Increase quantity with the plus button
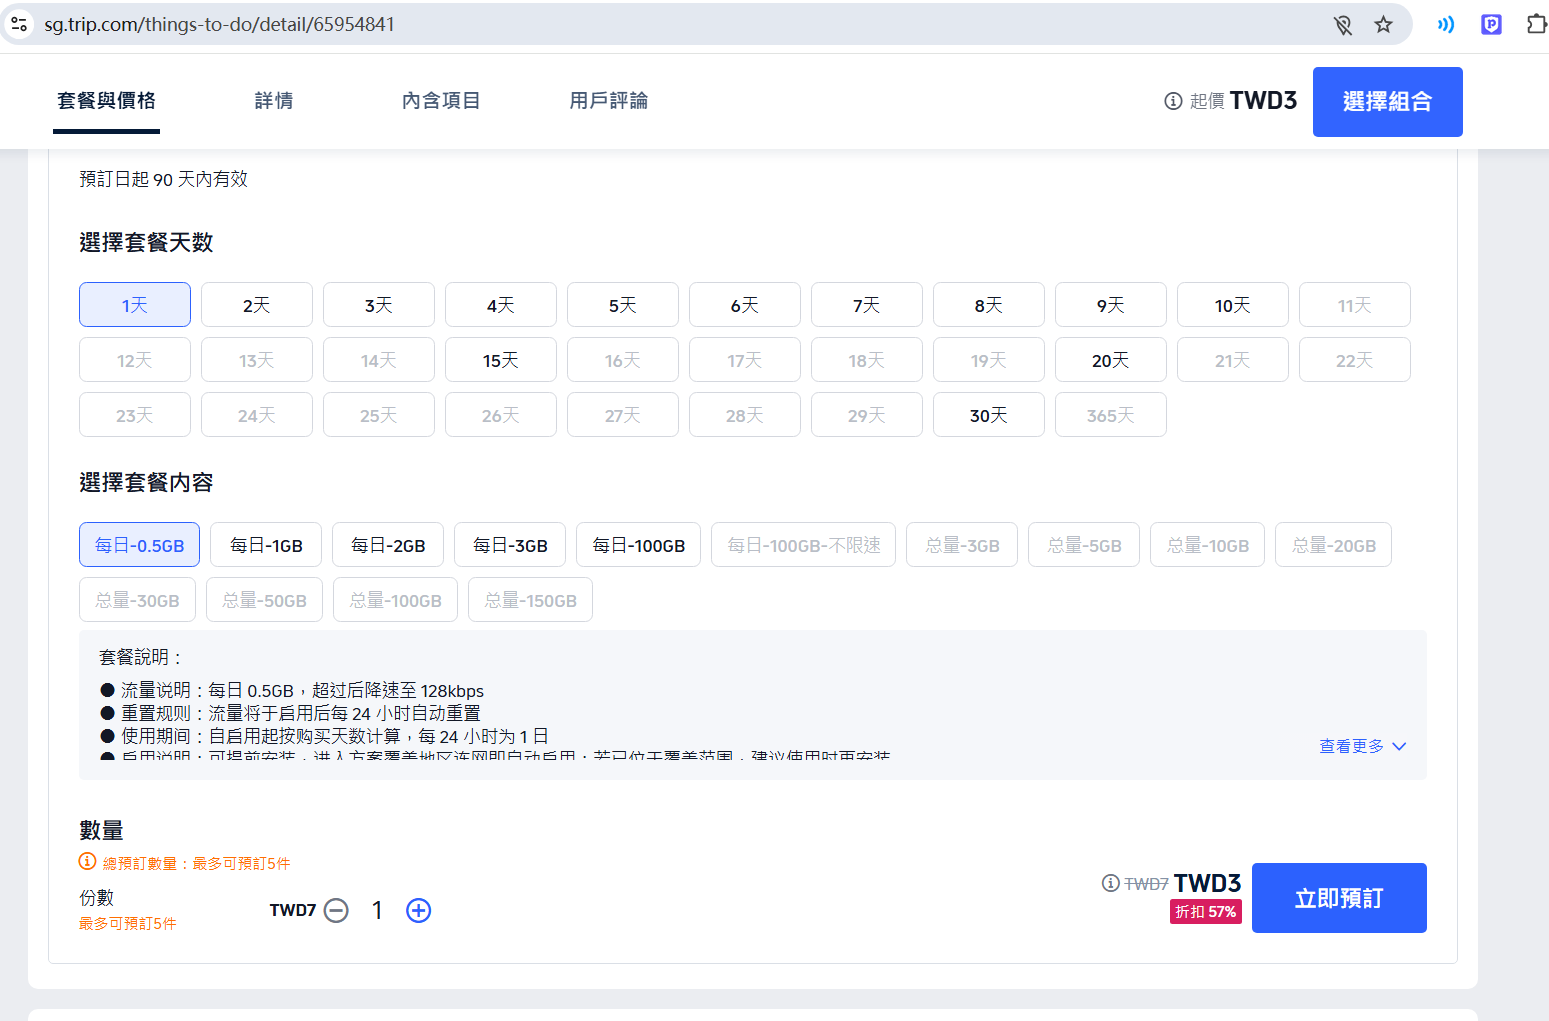This screenshot has height=1021, width=1549. click(x=418, y=910)
